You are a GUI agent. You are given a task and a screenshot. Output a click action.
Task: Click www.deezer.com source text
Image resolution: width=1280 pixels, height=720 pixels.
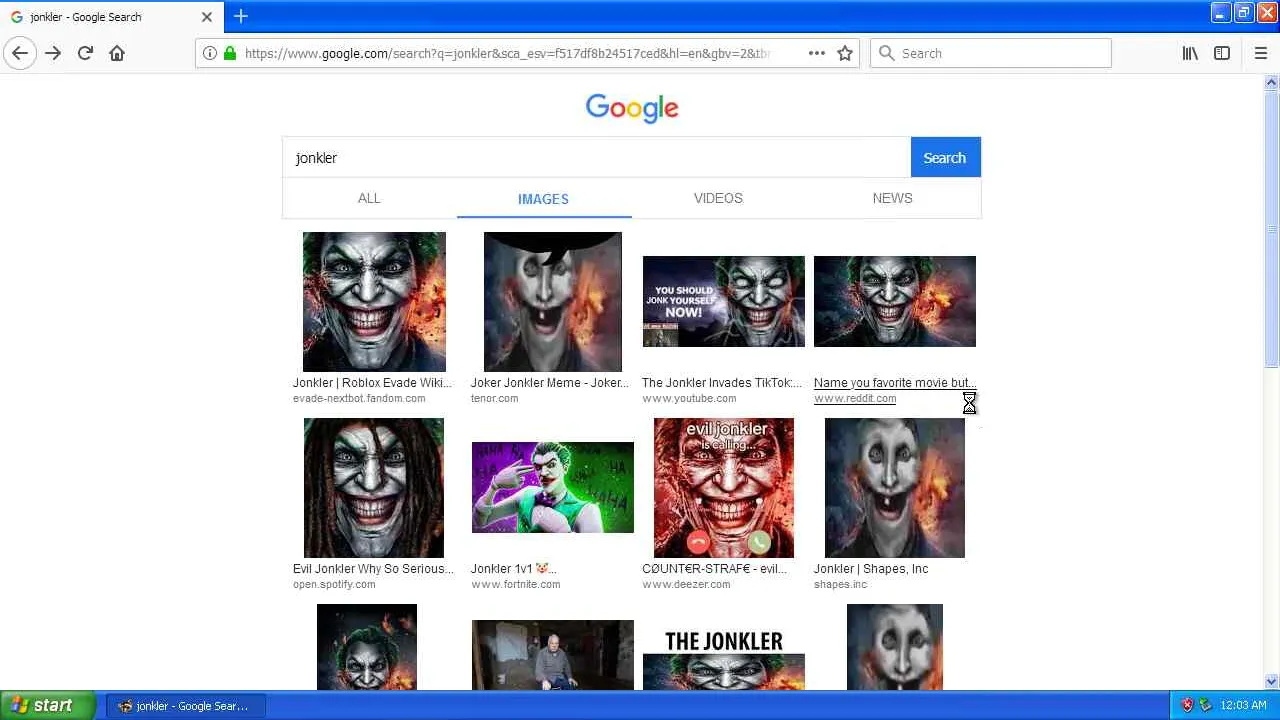[x=686, y=584]
